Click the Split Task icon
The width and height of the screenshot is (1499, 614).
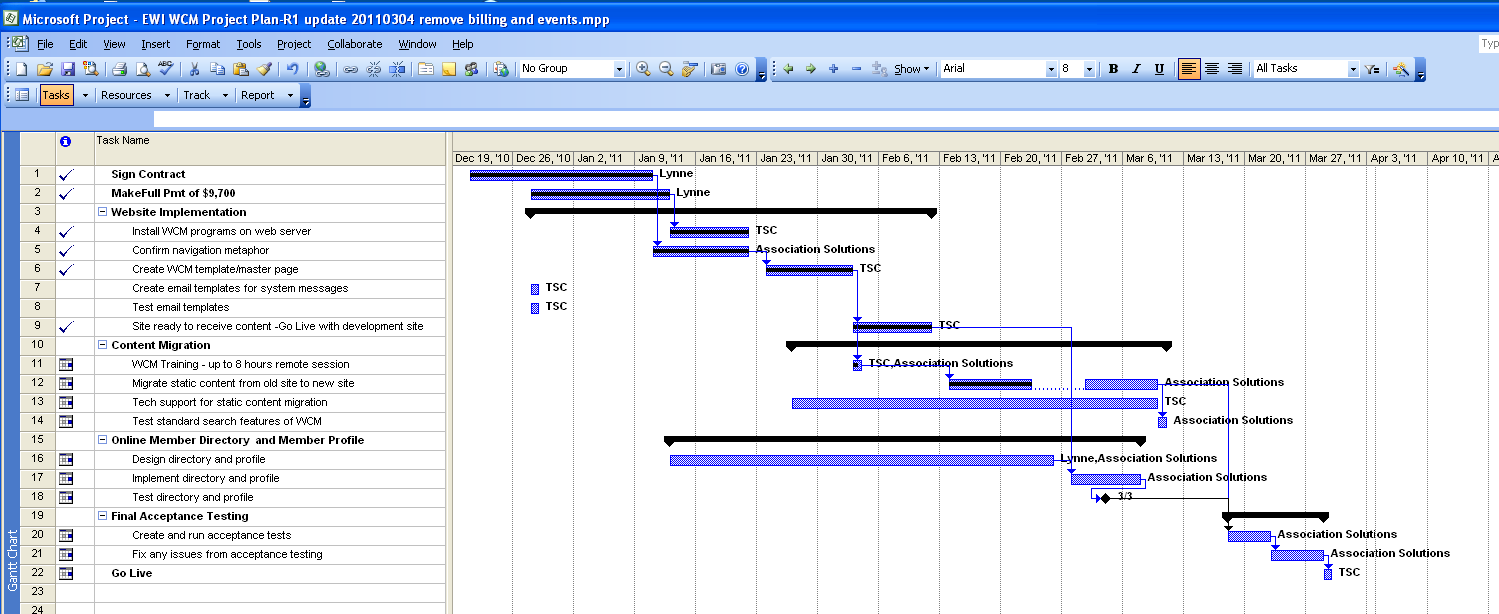coord(397,69)
